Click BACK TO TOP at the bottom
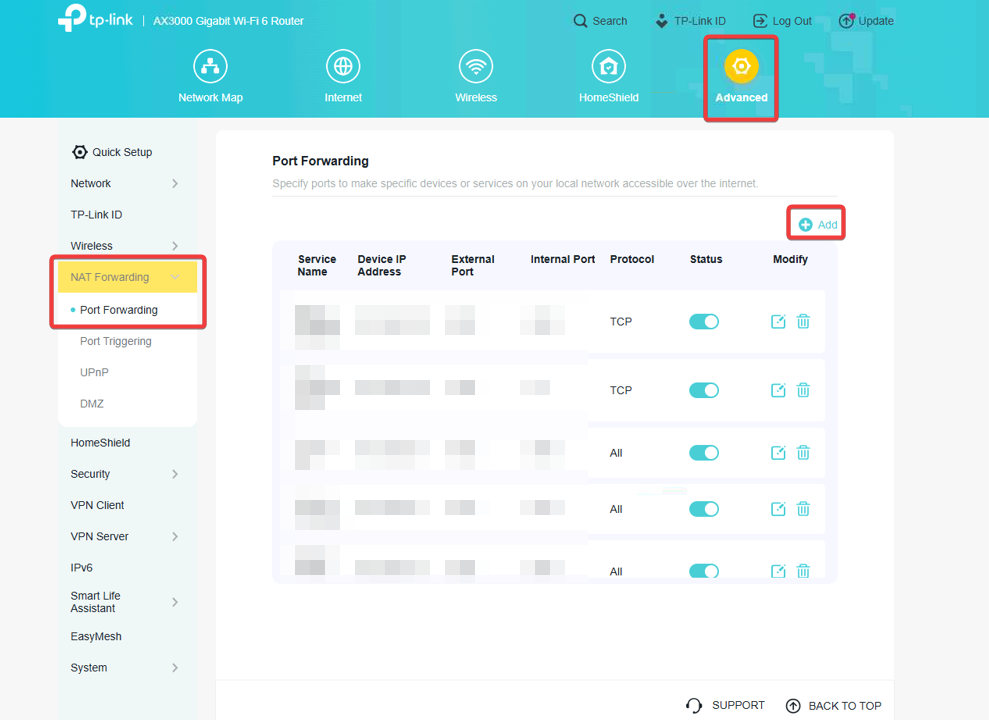Screen dimensions: 989x720 tap(834, 706)
